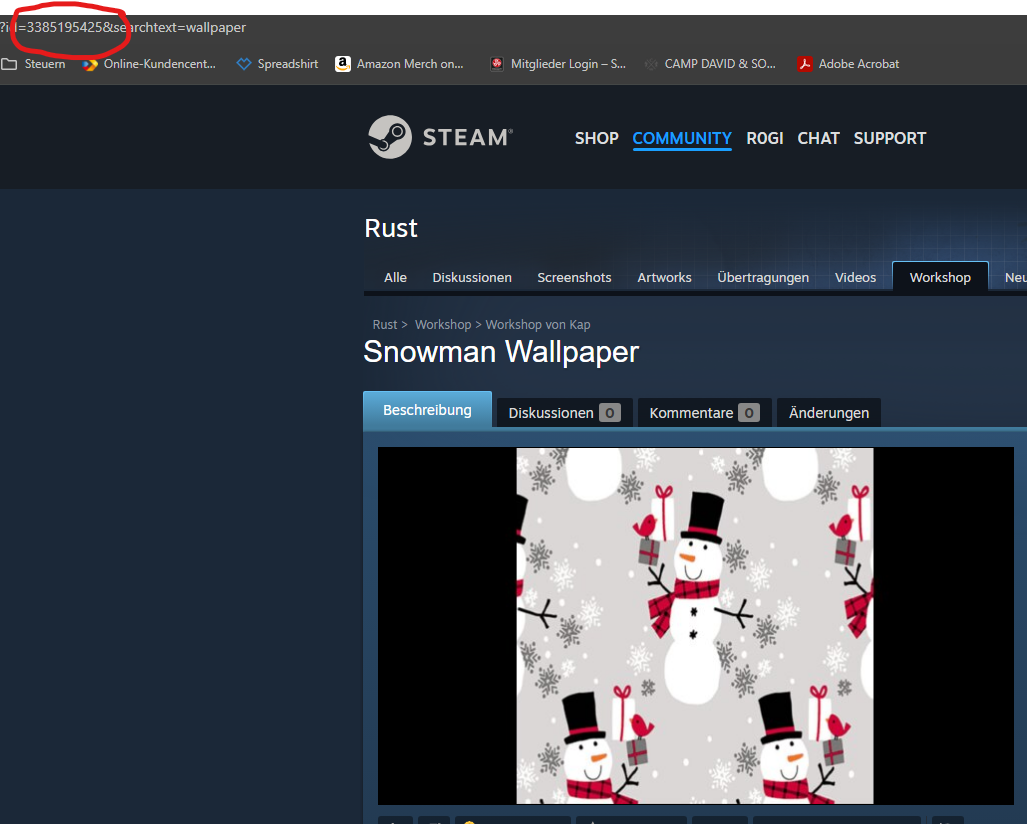This screenshot has width=1027, height=824.
Task: Open the ROGI profile menu
Action: (x=765, y=138)
